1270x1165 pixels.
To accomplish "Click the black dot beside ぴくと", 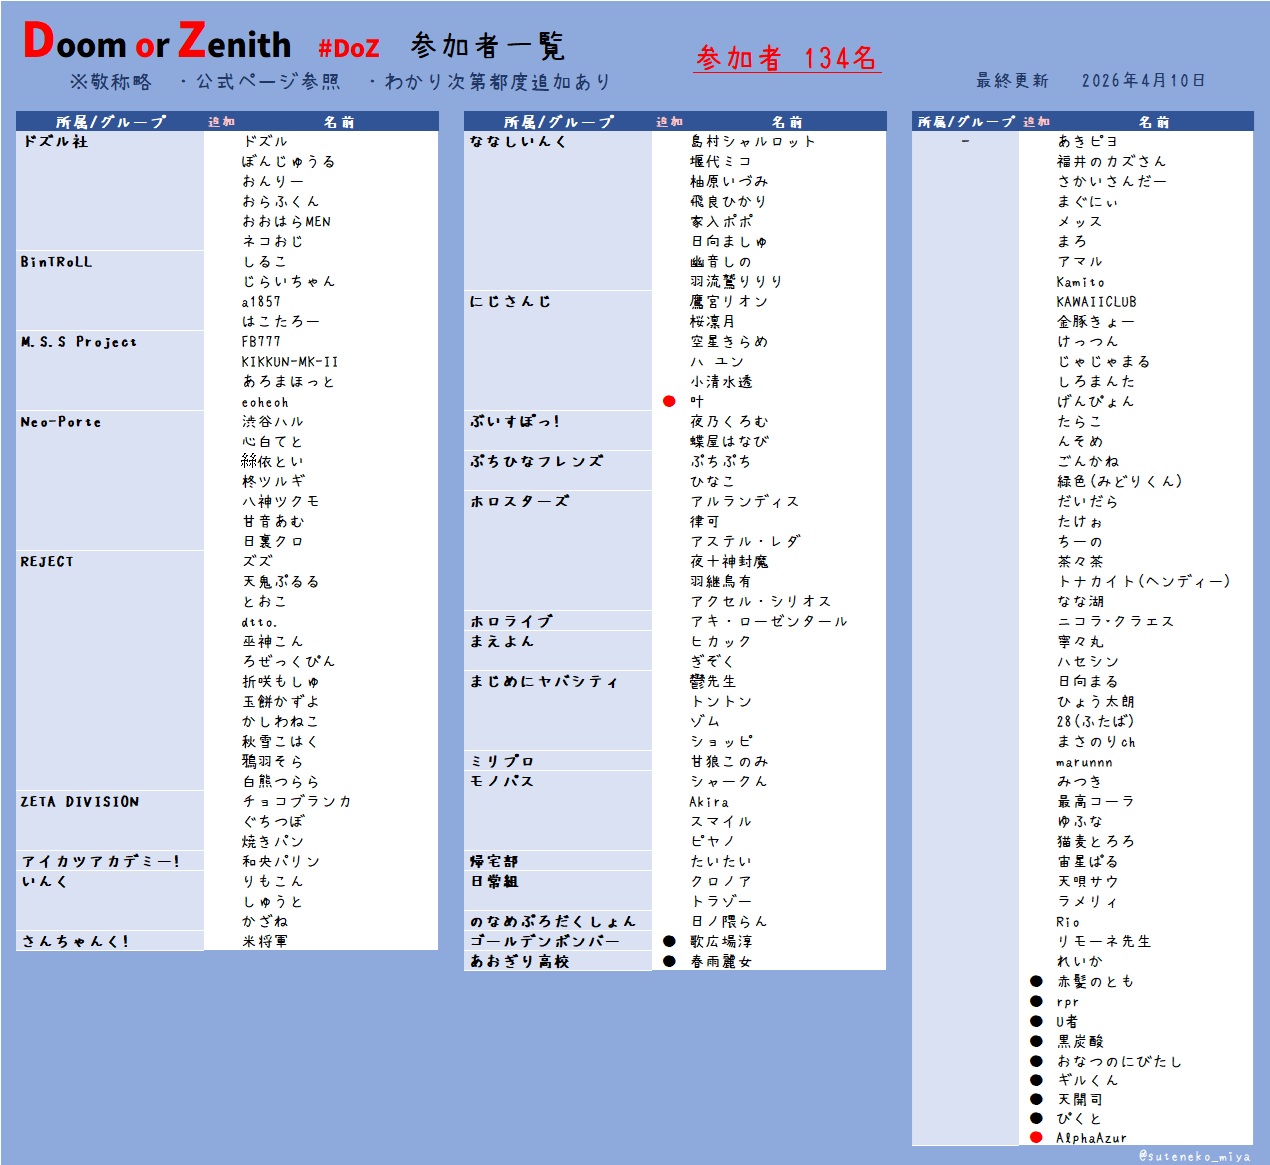I will [x=1036, y=1118].
